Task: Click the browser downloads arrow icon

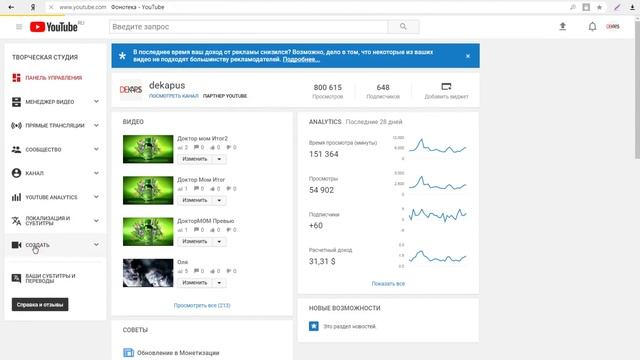Action: pyautogui.click(x=632, y=7)
